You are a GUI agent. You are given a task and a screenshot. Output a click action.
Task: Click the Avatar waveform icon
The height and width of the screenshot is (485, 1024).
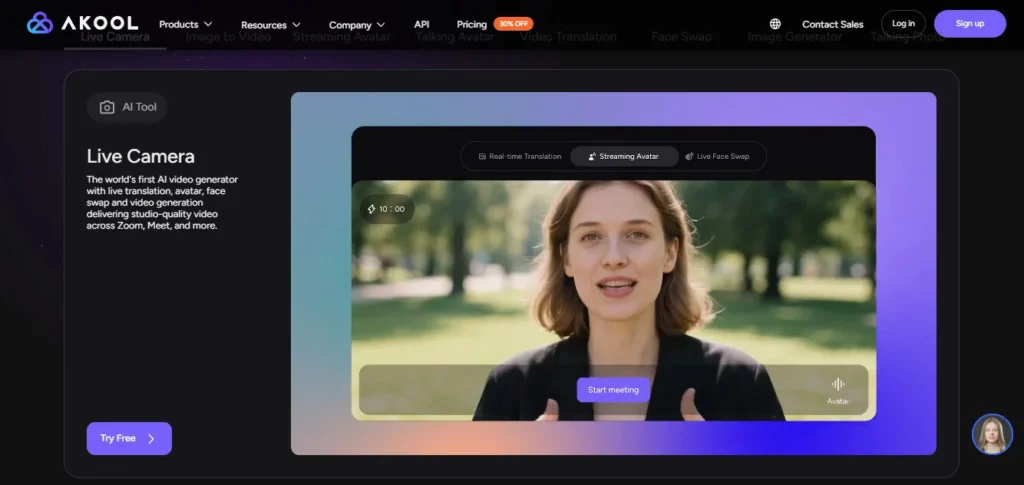(x=838, y=384)
